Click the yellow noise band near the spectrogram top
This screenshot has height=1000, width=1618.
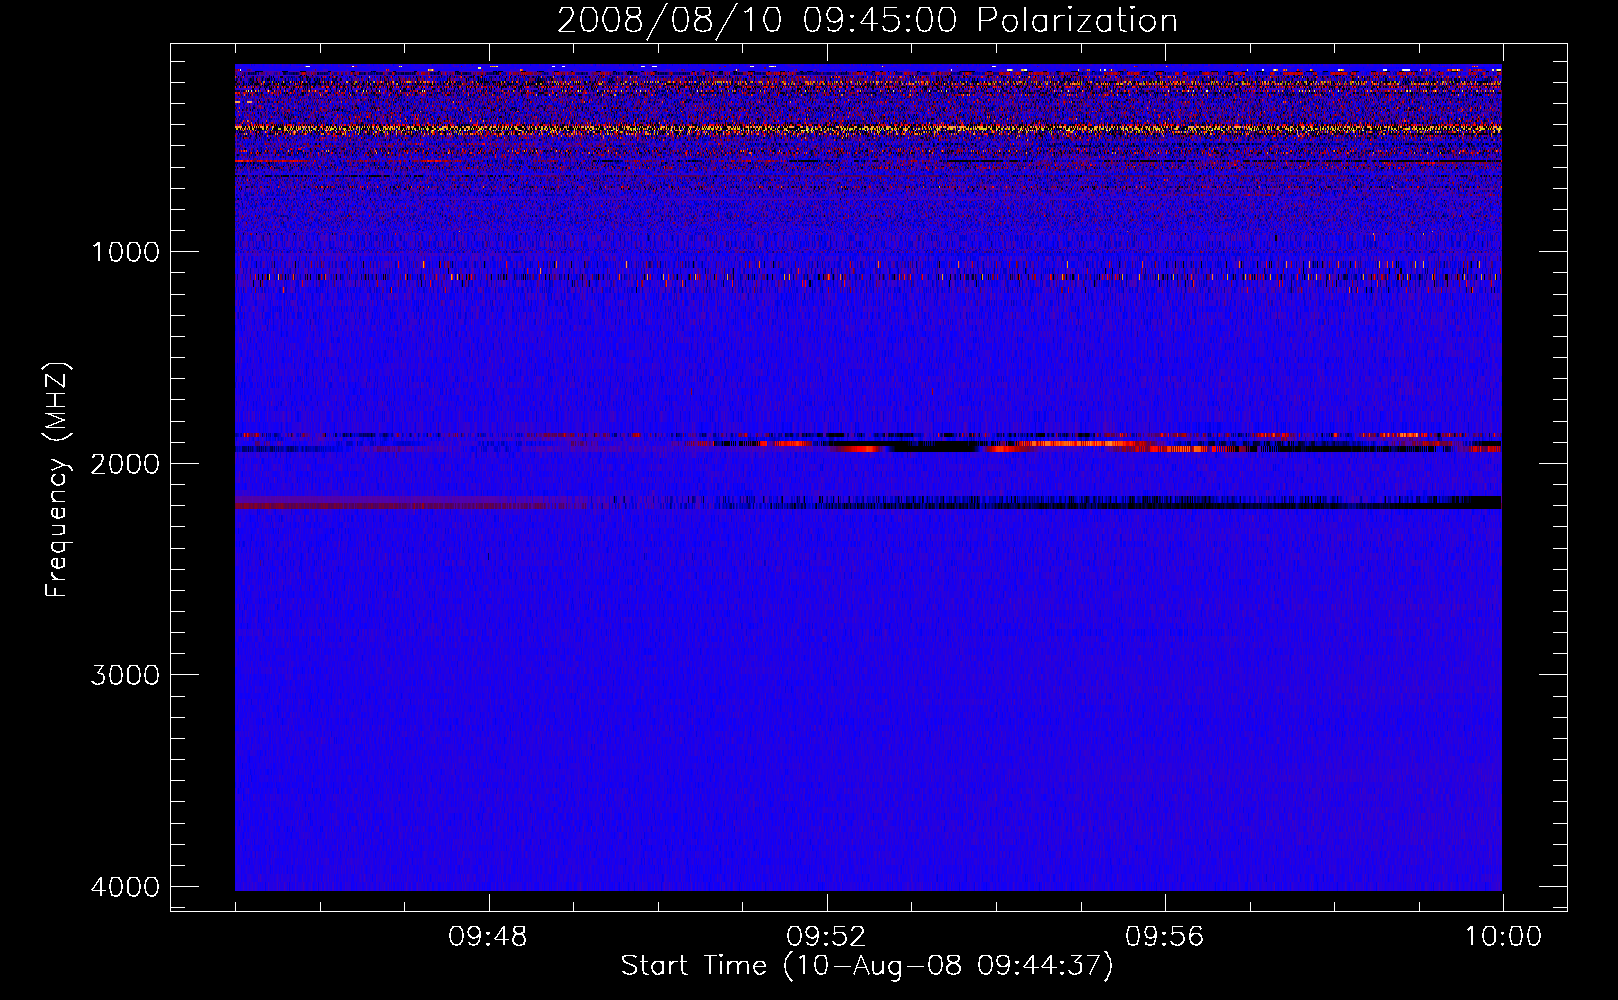click(x=868, y=129)
